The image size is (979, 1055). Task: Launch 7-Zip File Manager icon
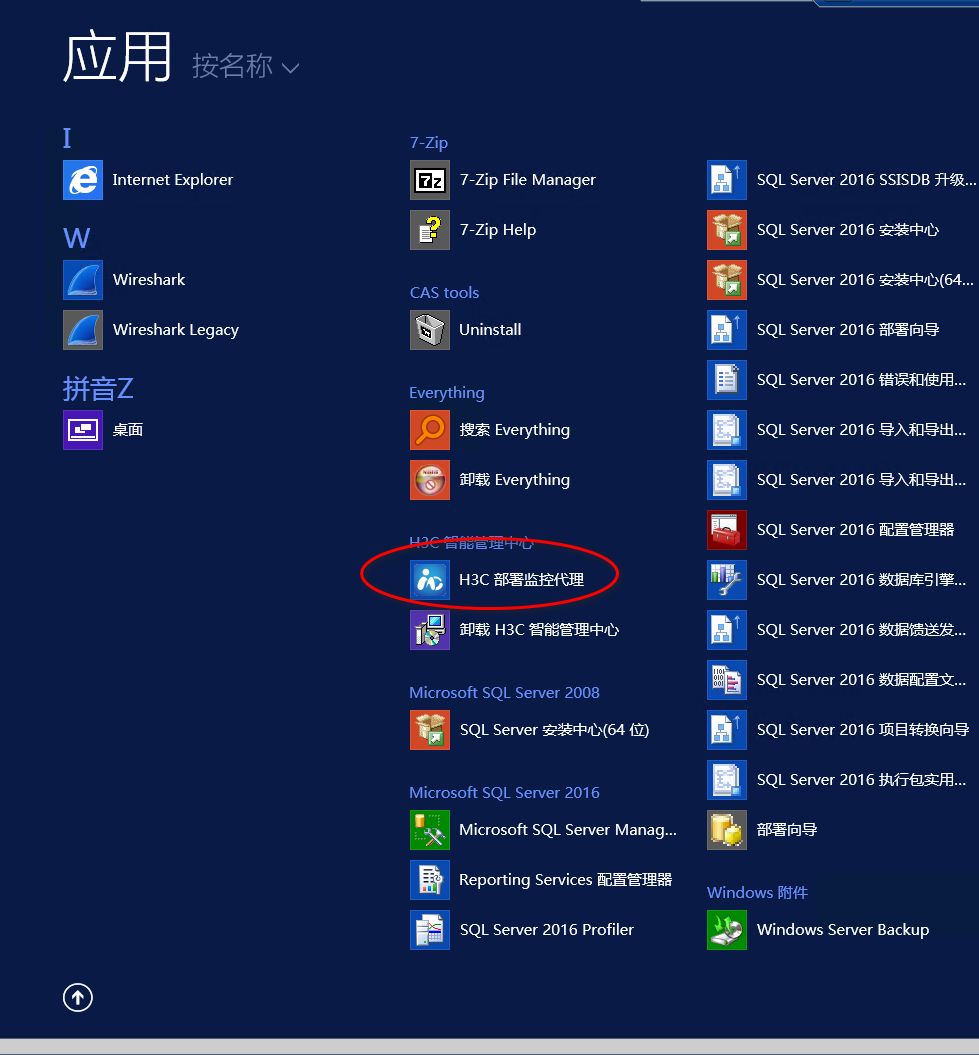[430, 180]
